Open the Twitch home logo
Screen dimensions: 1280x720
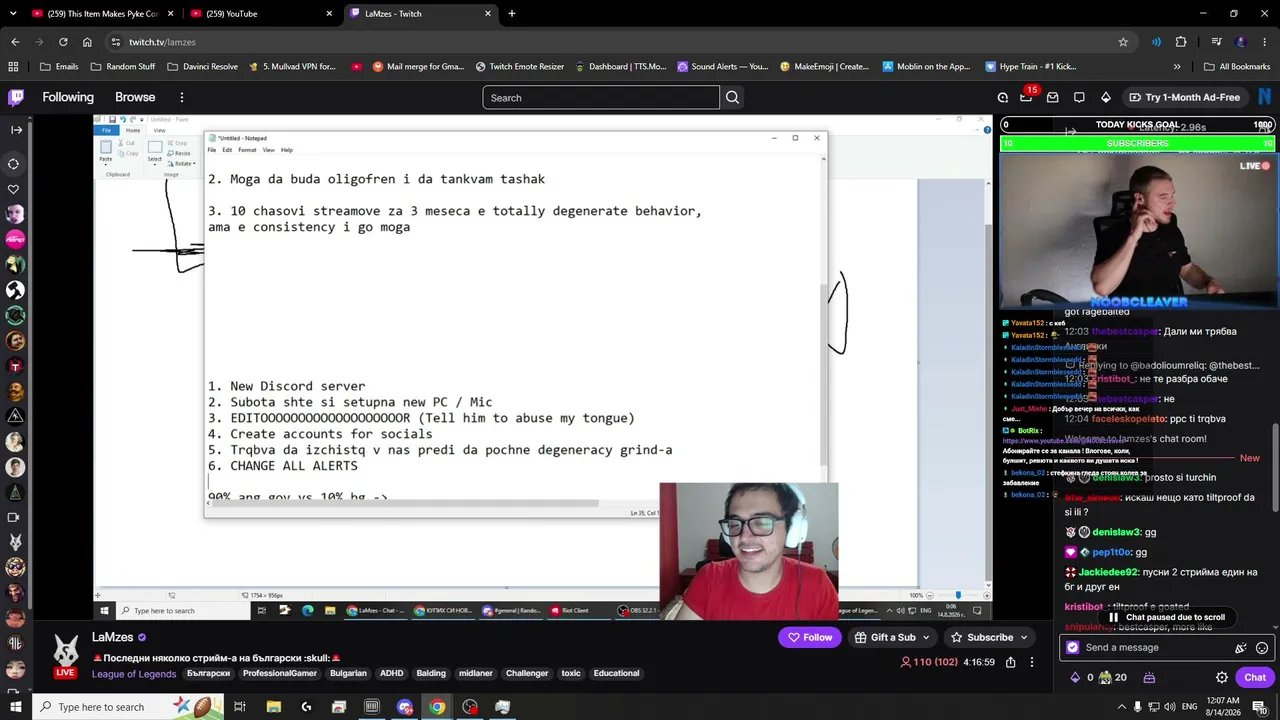click(x=16, y=97)
